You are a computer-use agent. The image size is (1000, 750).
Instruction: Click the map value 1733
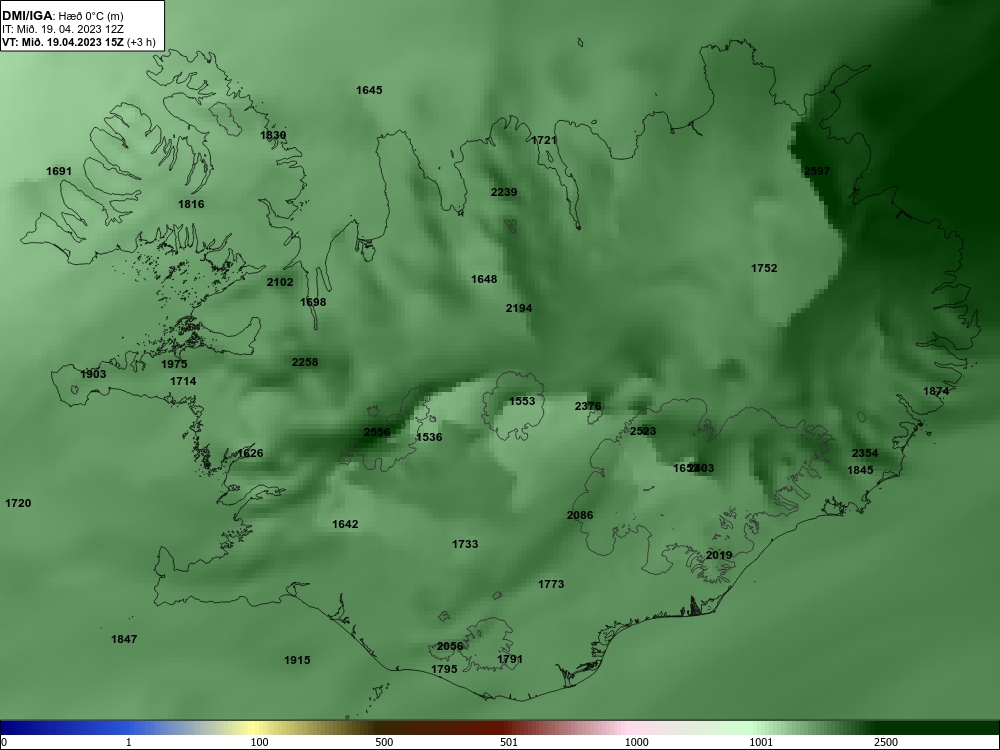[465, 544]
